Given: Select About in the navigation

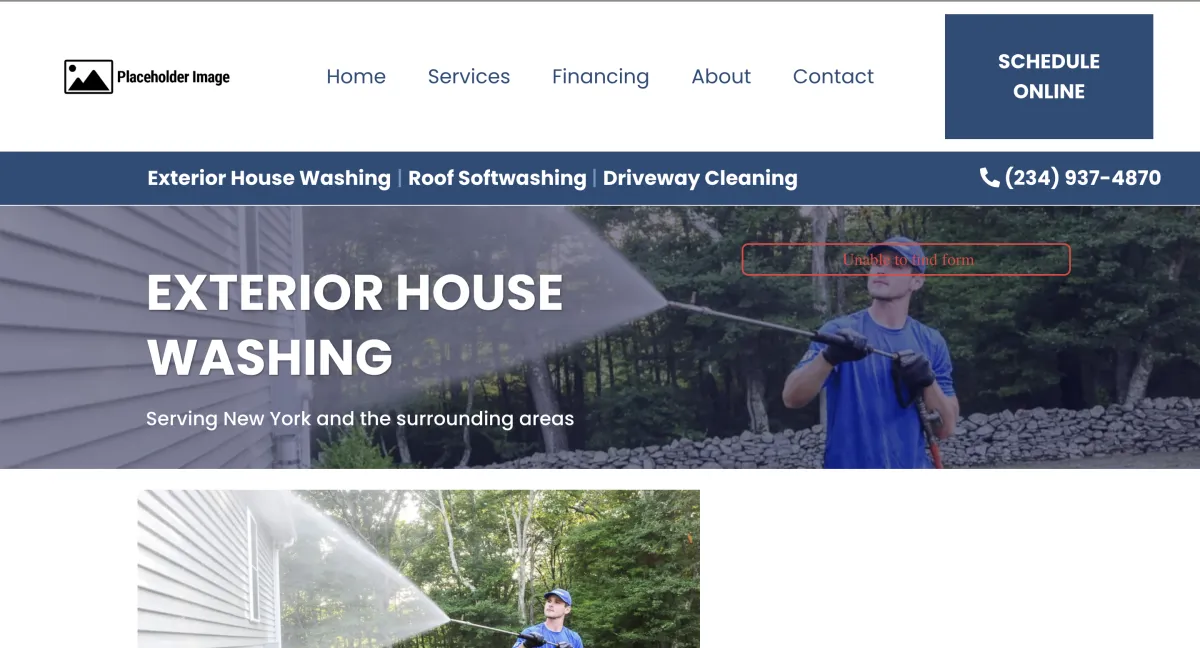Looking at the screenshot, I should click(x=721, y=76).
